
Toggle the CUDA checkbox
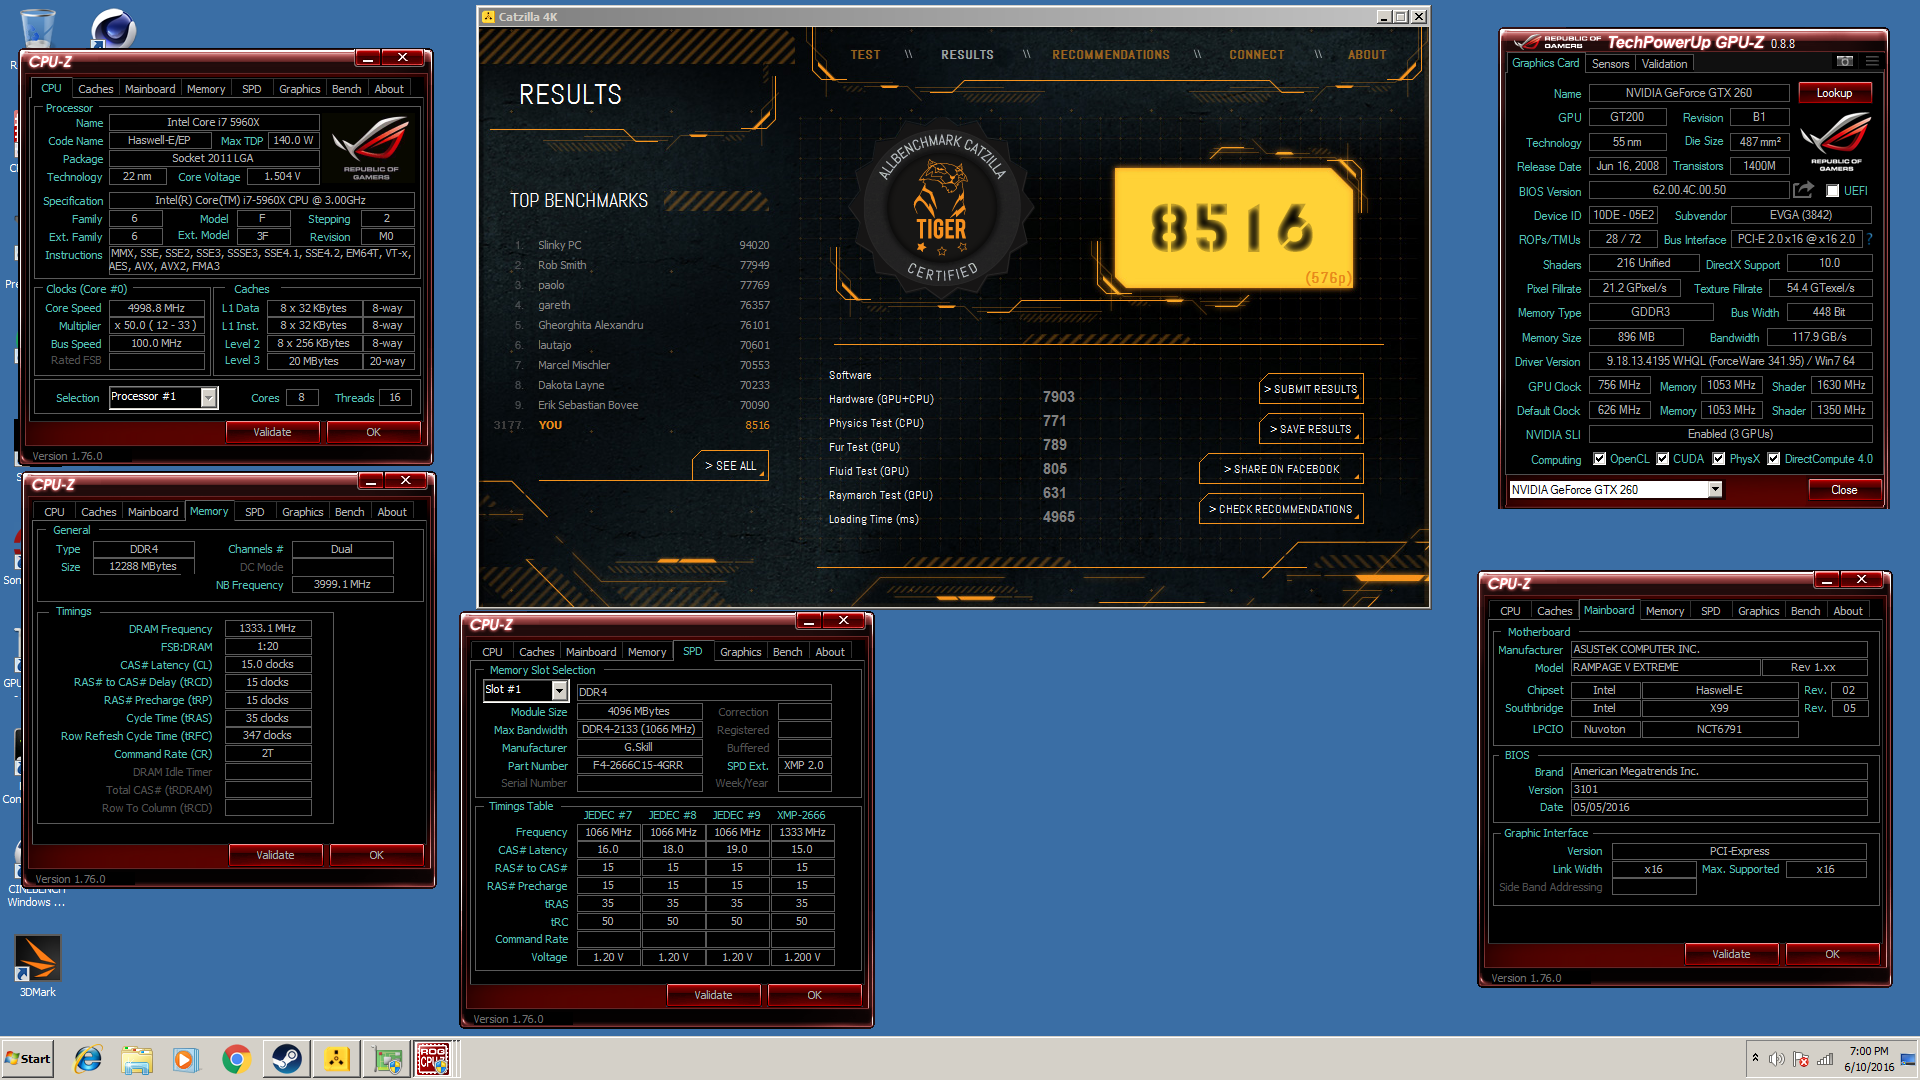click(x=1663, y=459)
